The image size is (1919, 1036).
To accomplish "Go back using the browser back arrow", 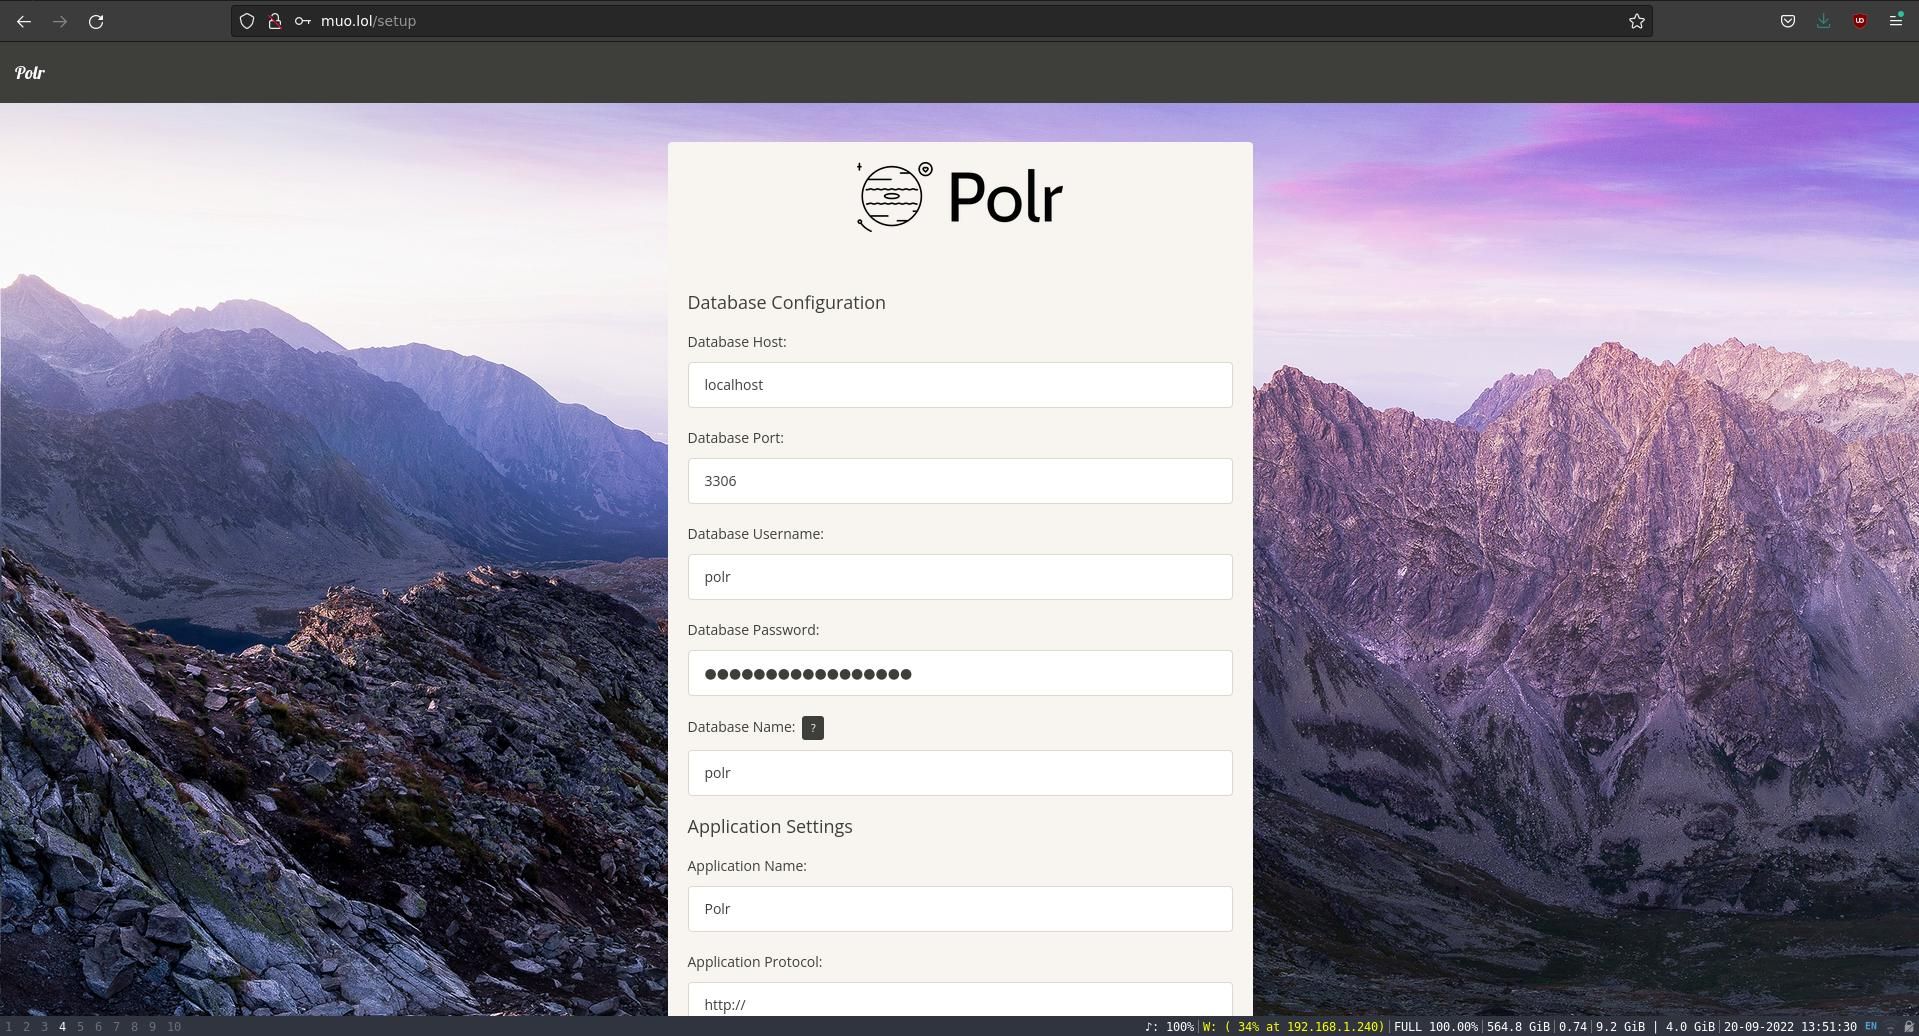I will click(24, 21).
